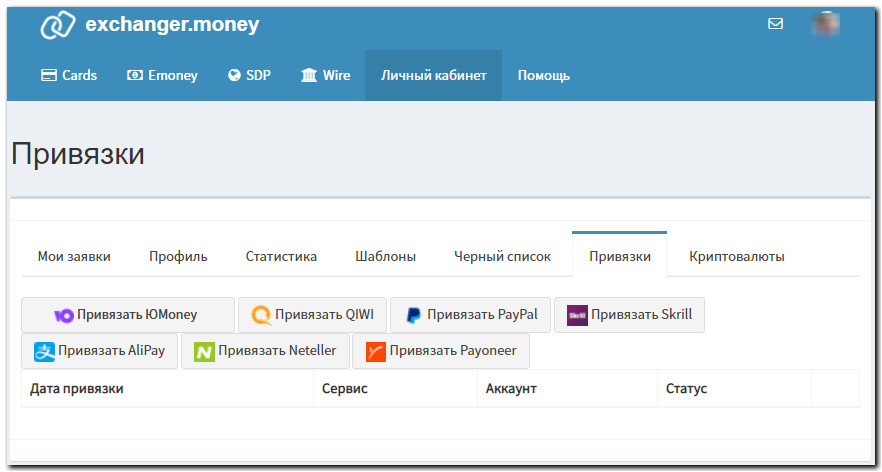The image size is (882, 472).
Task: Click the Привязать Payoneer button label
Action: (453, 351)
